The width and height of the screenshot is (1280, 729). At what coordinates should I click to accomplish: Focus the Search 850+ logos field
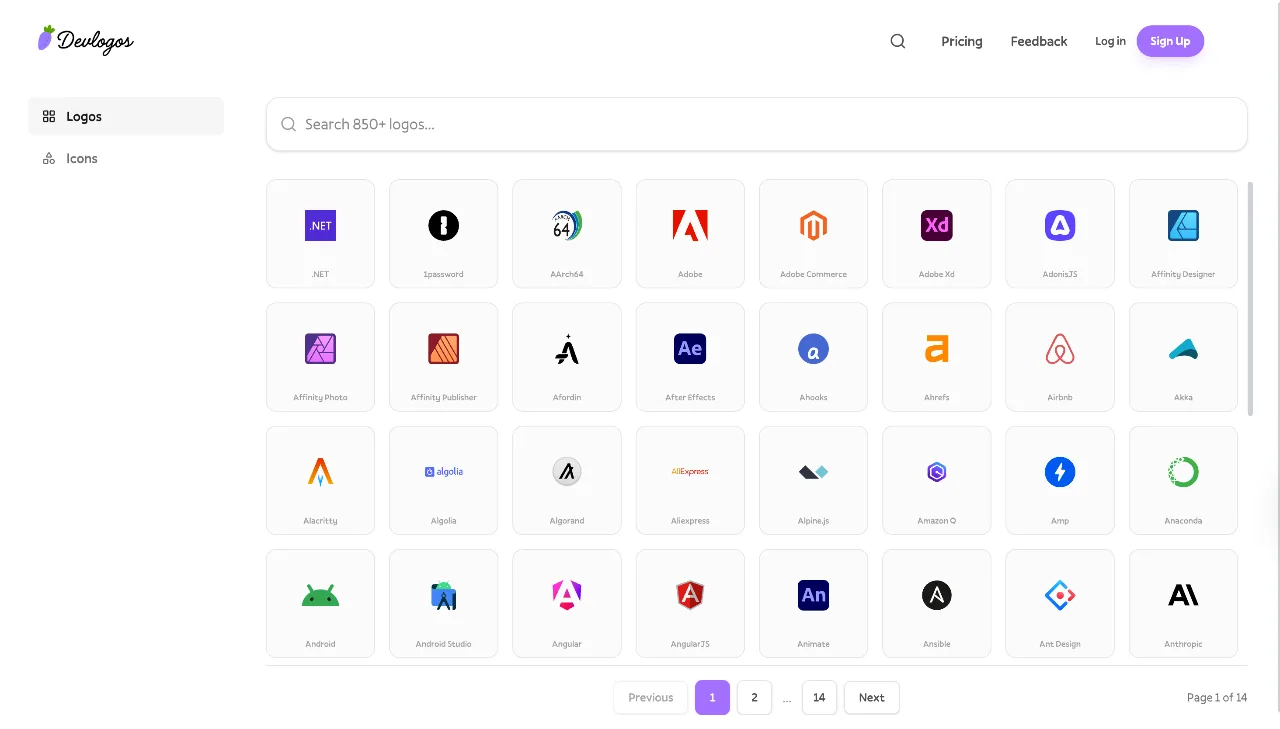pos(757,124)
